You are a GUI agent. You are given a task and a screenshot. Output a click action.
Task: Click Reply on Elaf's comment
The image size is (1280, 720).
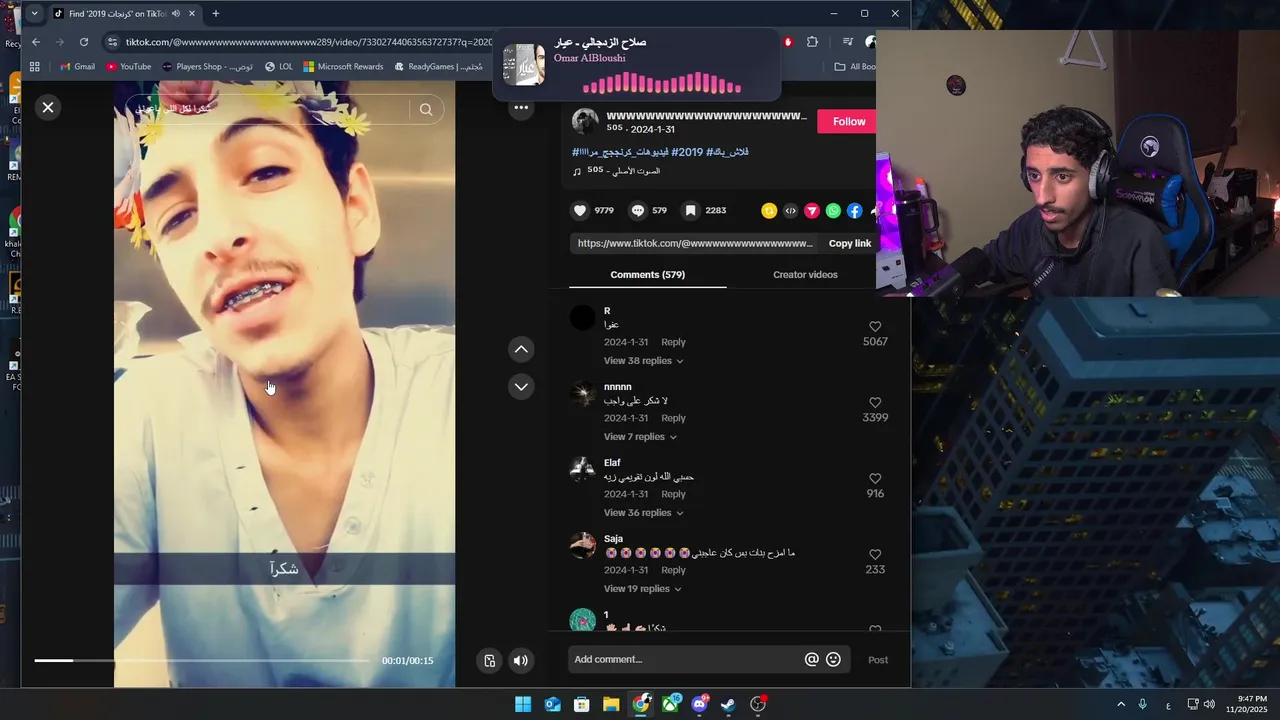(x=673, y=494)
